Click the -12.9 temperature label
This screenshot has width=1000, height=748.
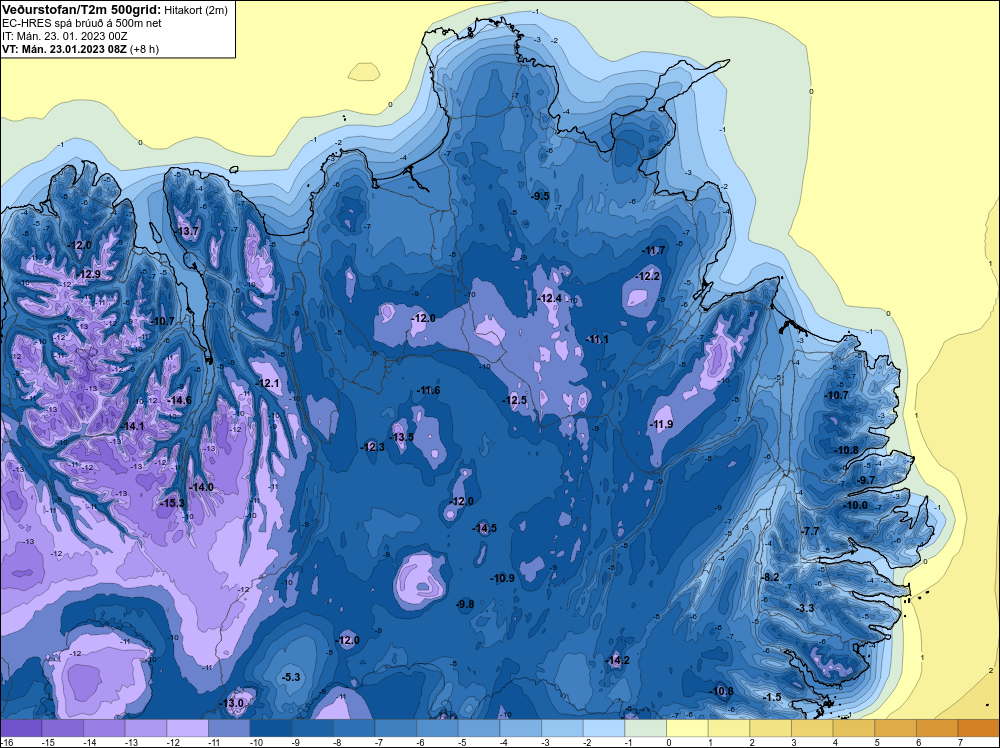tap(89, 274)
